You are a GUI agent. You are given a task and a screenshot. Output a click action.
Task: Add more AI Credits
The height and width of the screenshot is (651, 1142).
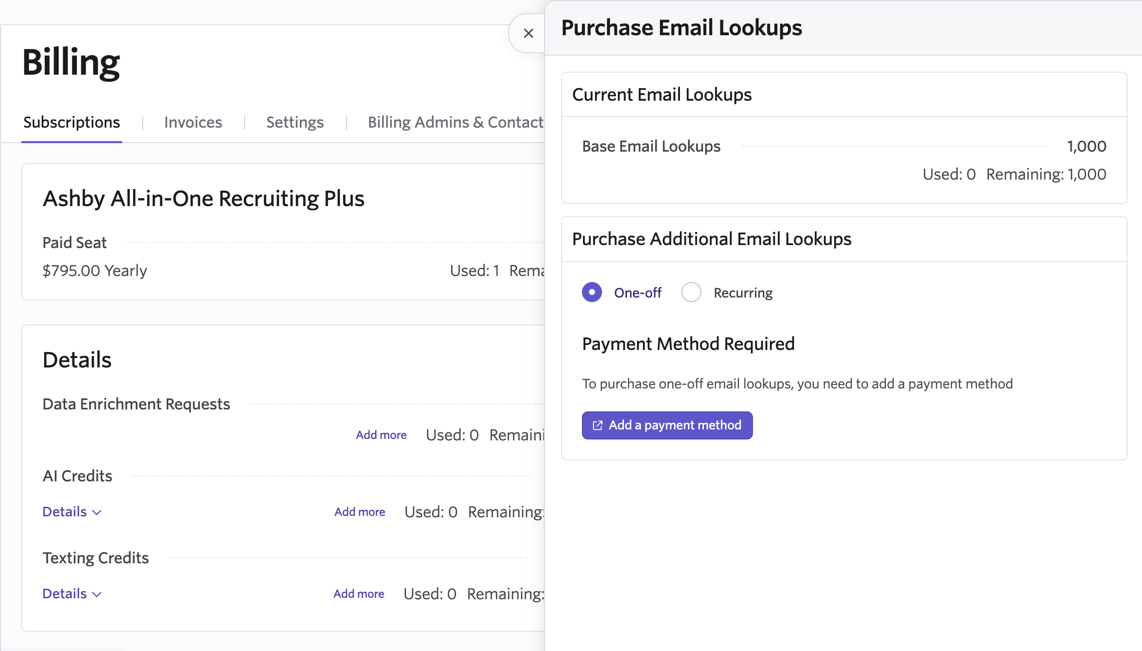tap(360, 512)
